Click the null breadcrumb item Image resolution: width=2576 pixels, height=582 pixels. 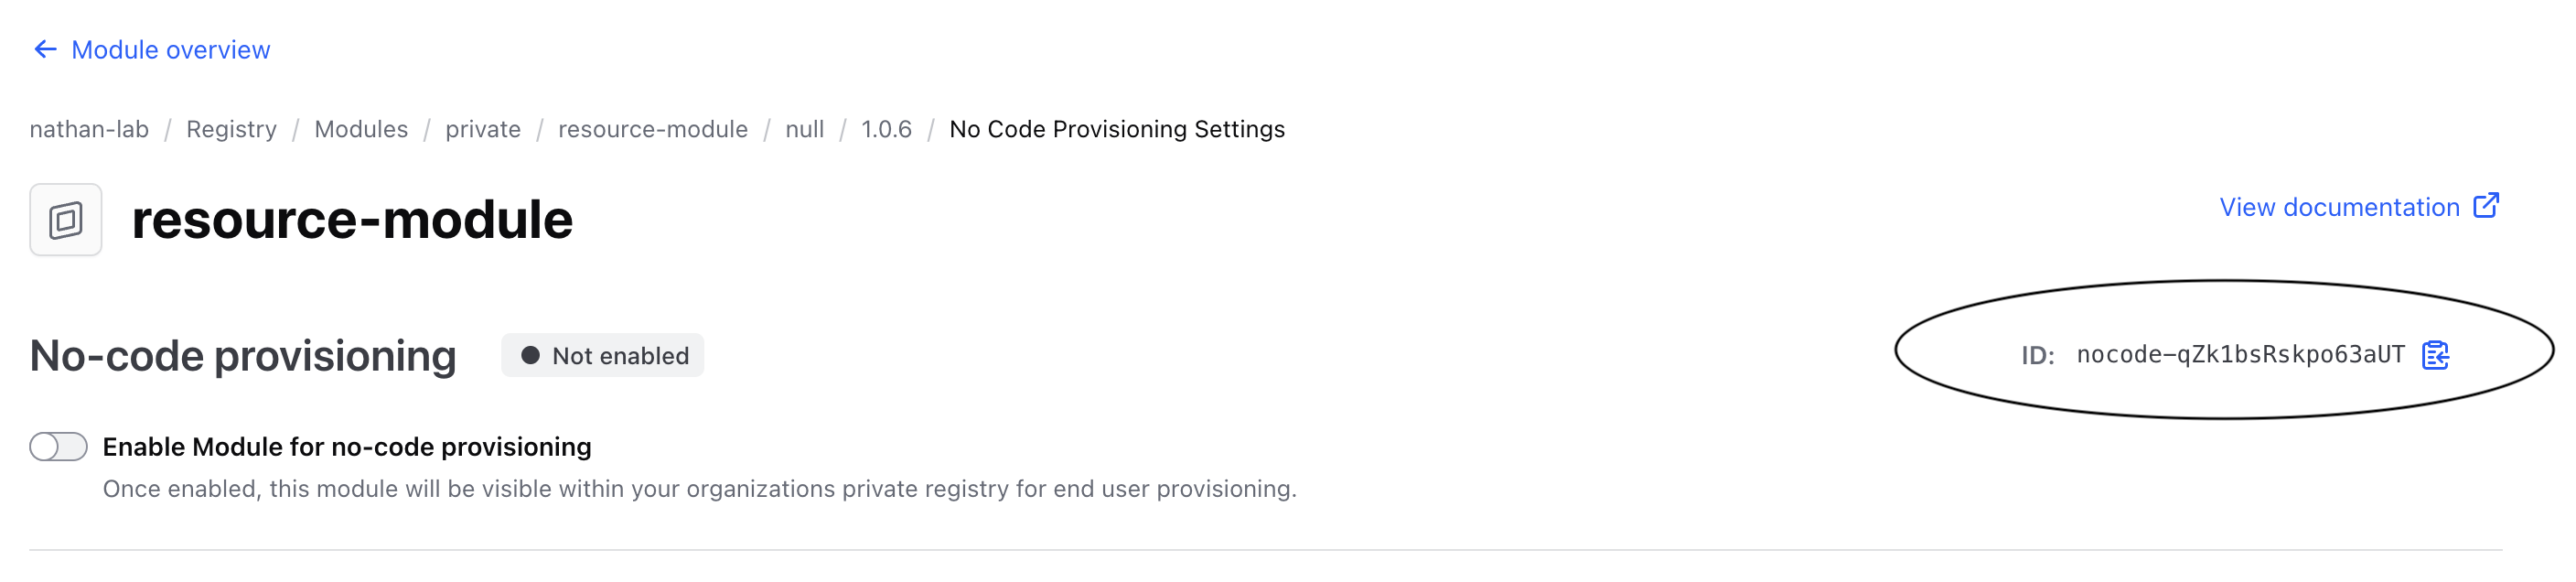click(804, 129)
